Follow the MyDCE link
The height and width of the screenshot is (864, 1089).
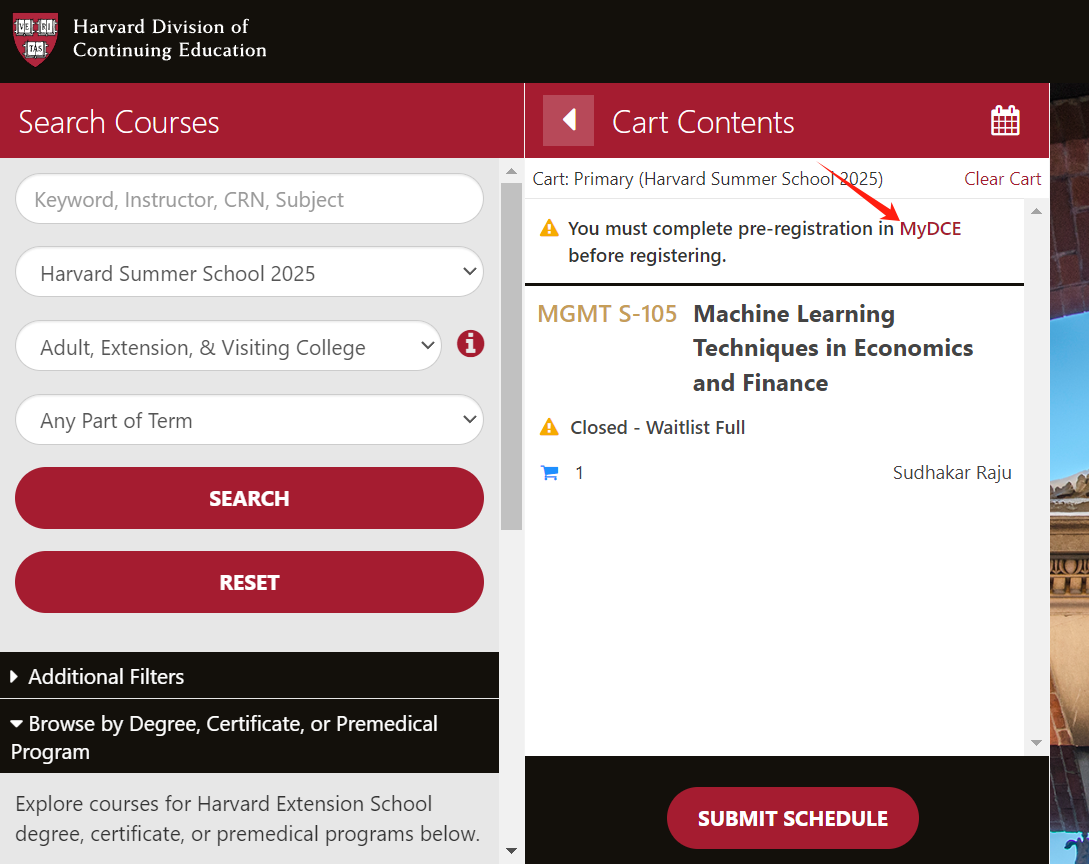coord(930,229)
